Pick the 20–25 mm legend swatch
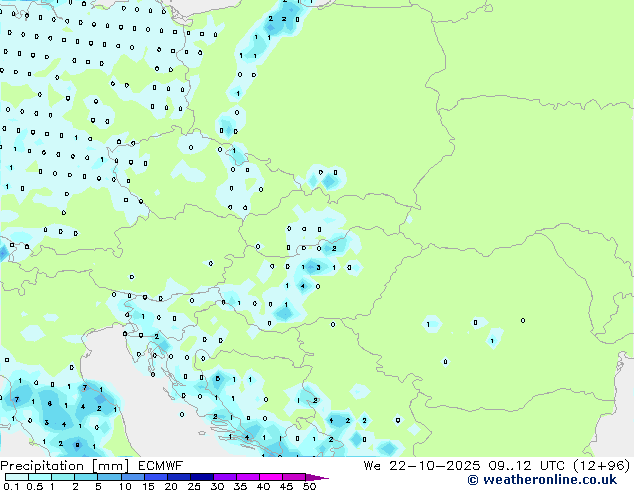Viewport: 634px width, 490px height. [x=179, y=477]
